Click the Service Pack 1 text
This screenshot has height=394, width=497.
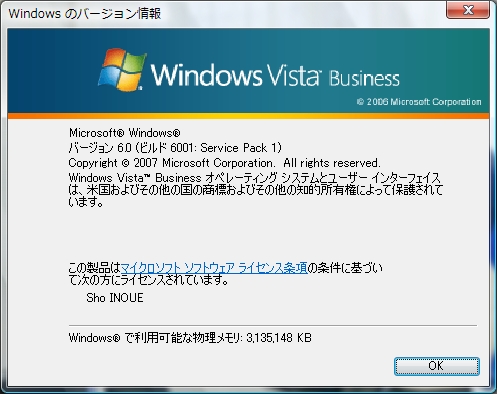tap(239, 148)
